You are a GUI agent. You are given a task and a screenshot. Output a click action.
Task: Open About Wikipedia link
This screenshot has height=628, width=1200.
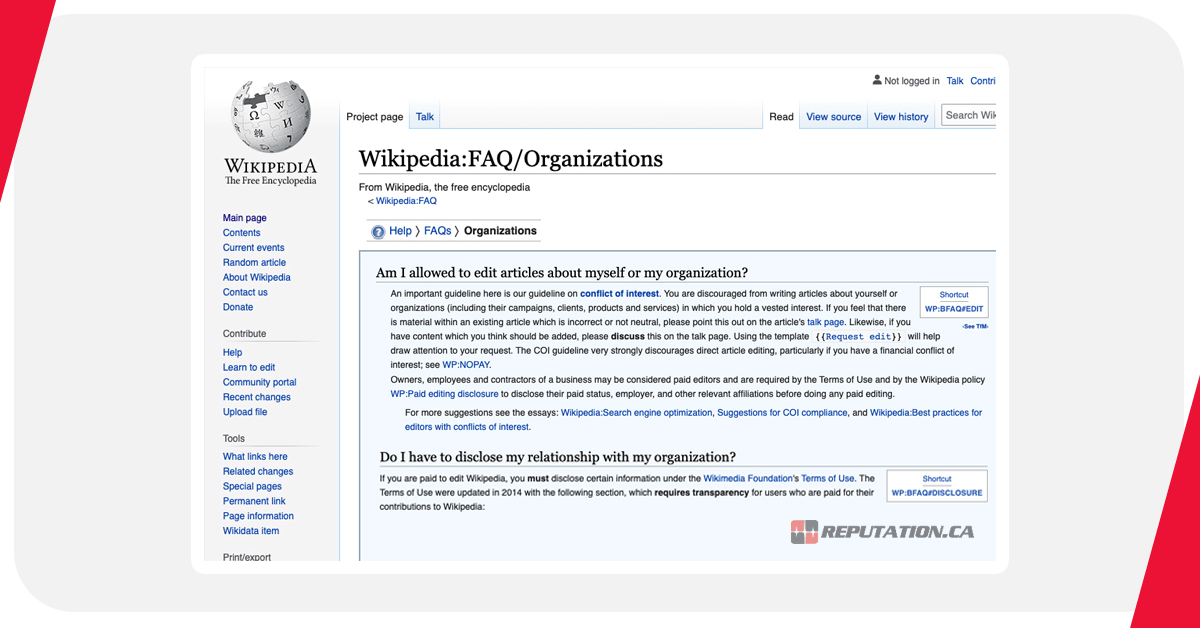point(257,278)
